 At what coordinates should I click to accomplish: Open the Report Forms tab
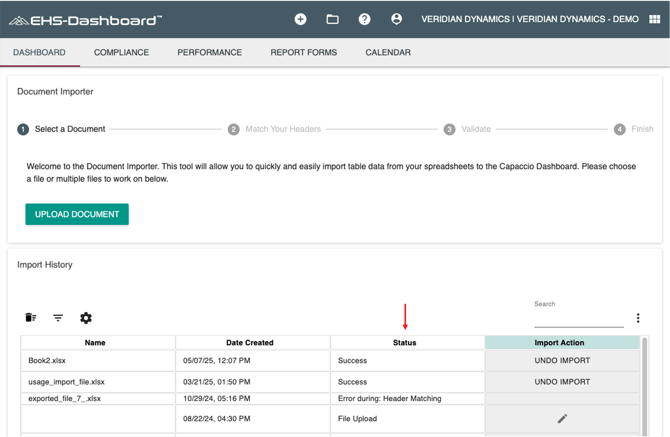click(x=303, y=52)
